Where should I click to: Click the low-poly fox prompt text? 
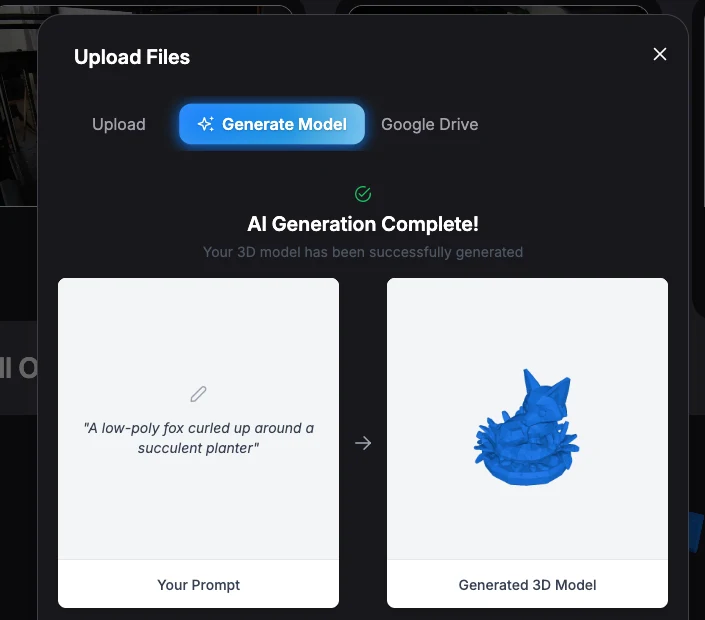(198, 438)
